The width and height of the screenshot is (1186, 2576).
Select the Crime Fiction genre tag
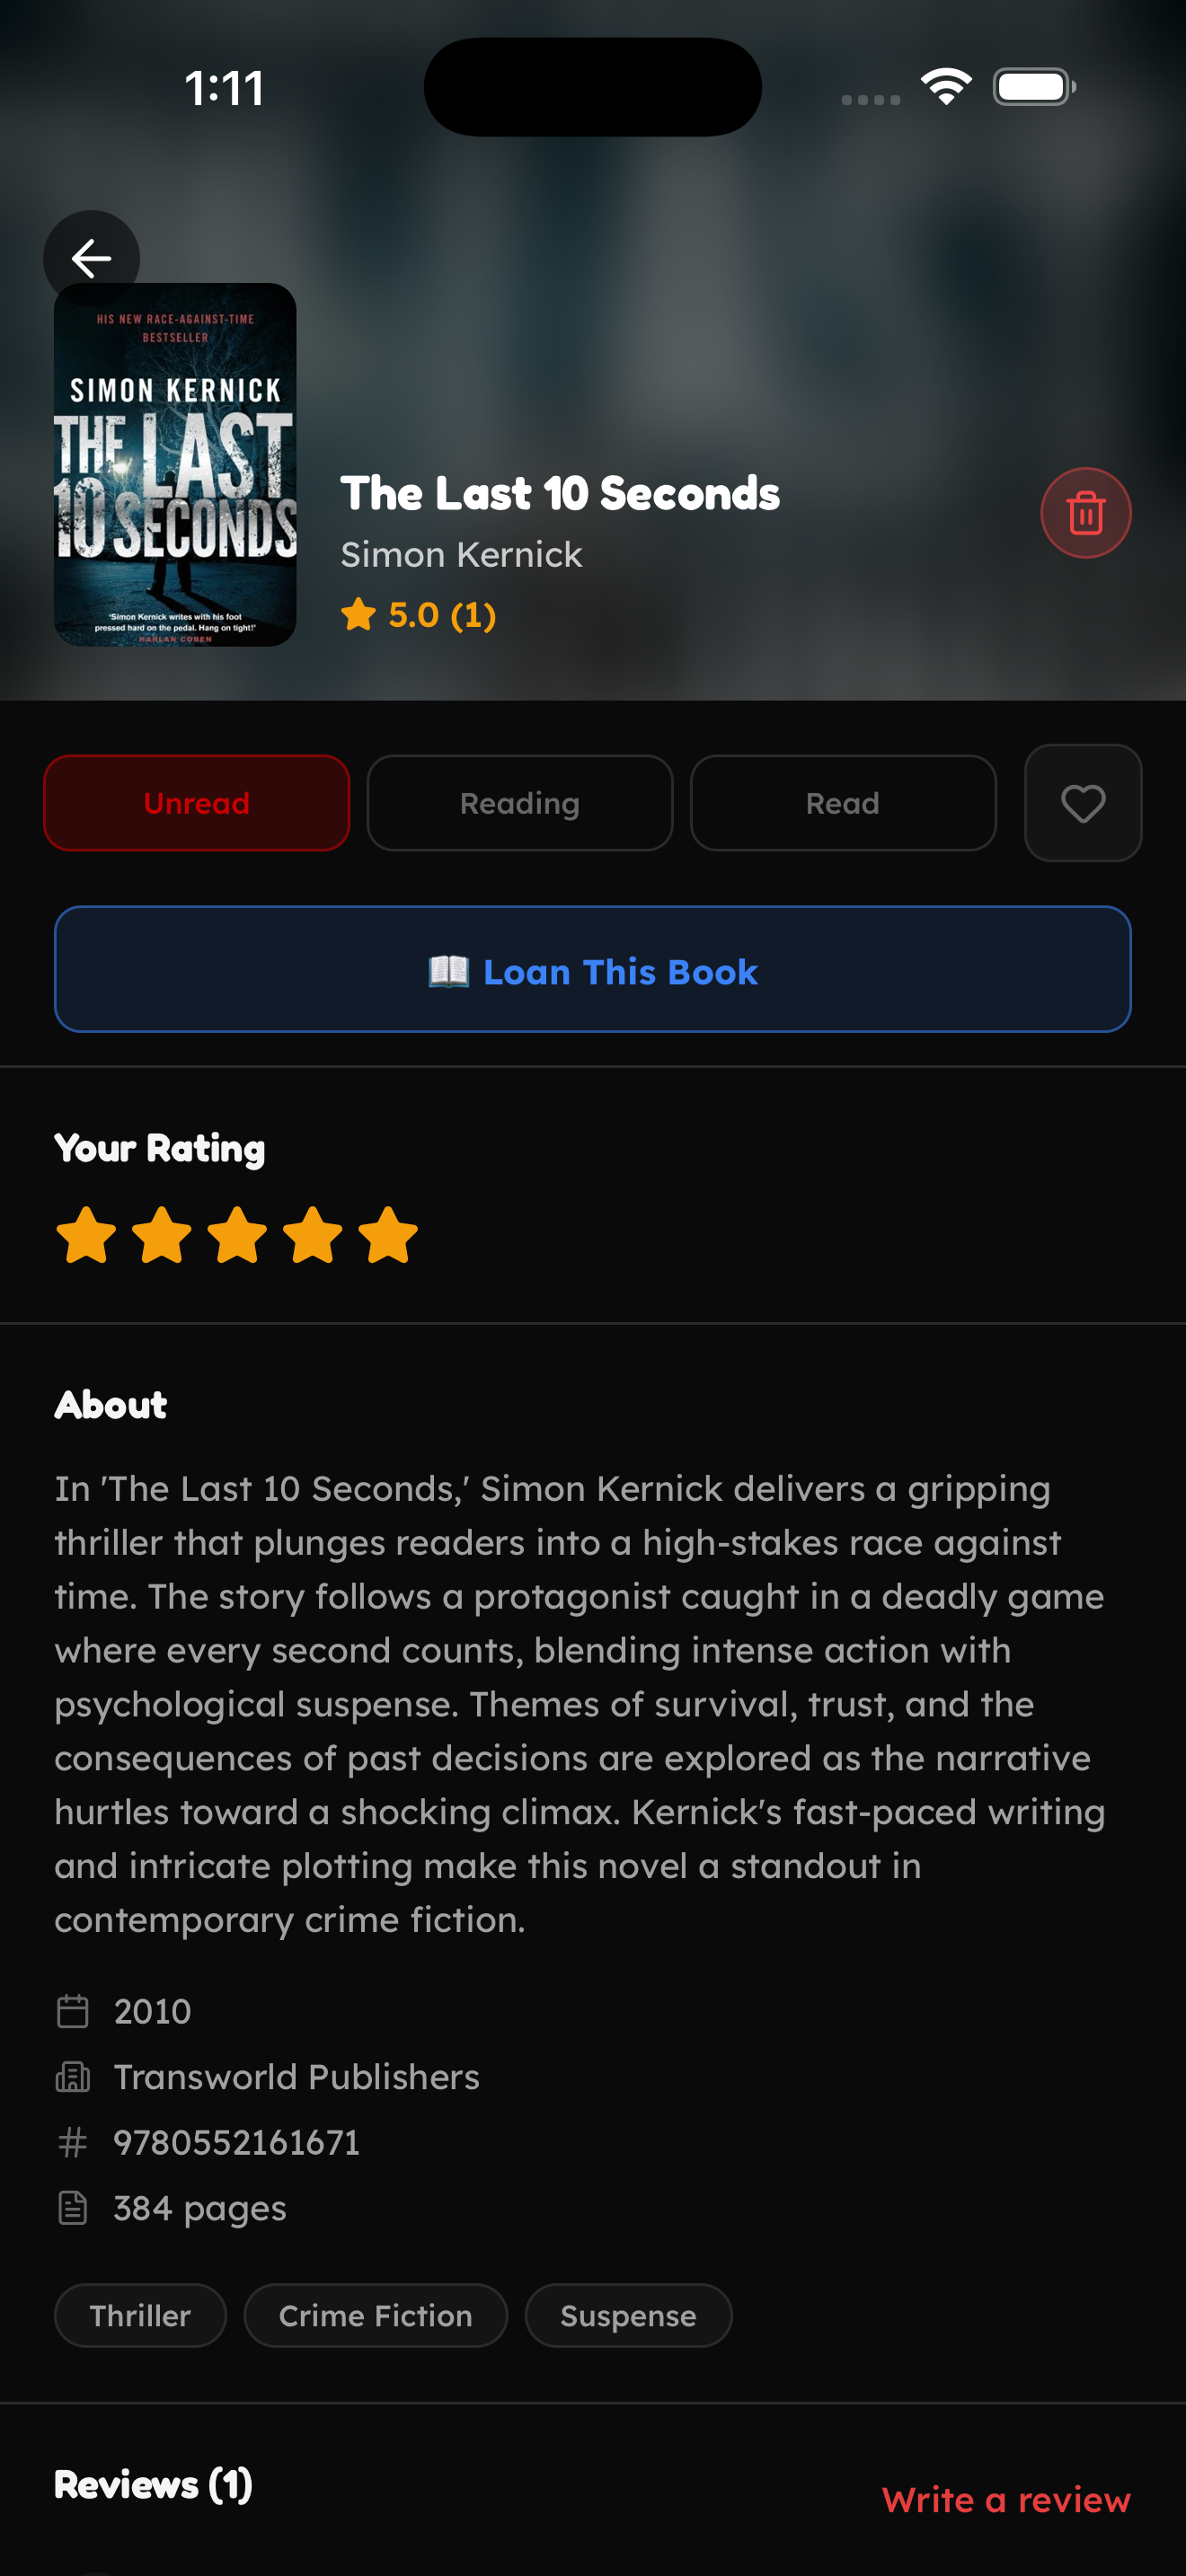tap(375, 2316)
